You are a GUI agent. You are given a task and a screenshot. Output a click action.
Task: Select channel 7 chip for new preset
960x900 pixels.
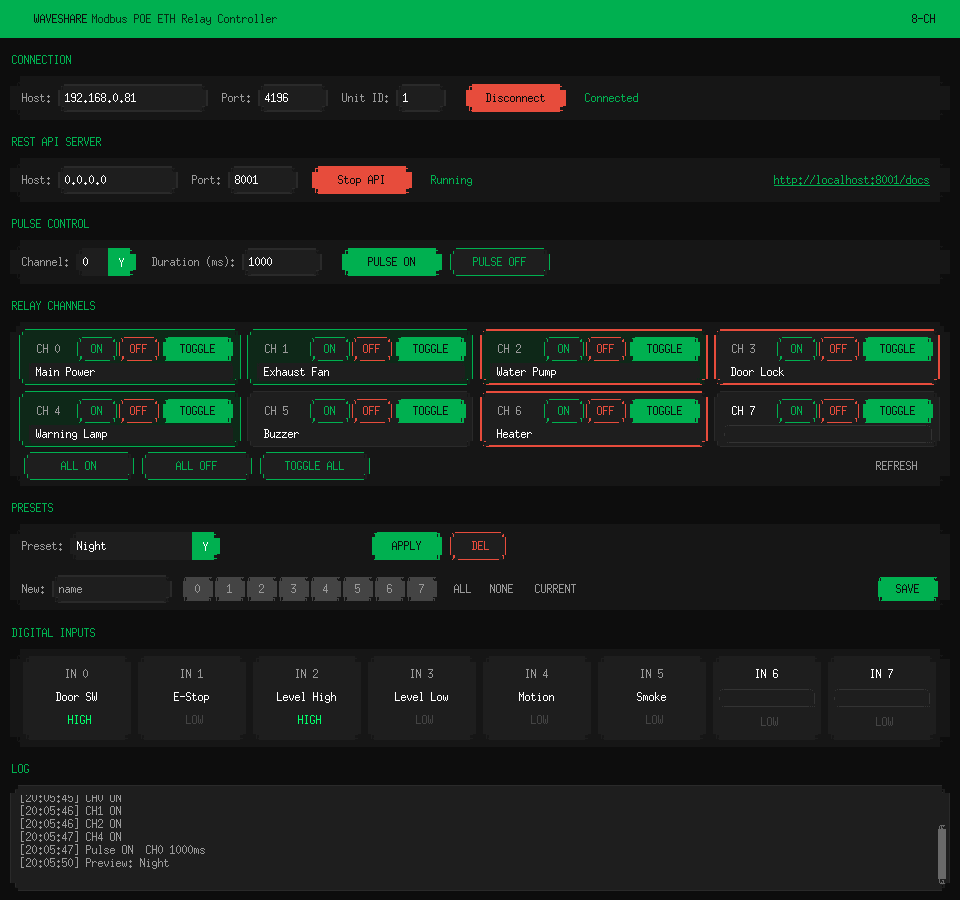421,589
